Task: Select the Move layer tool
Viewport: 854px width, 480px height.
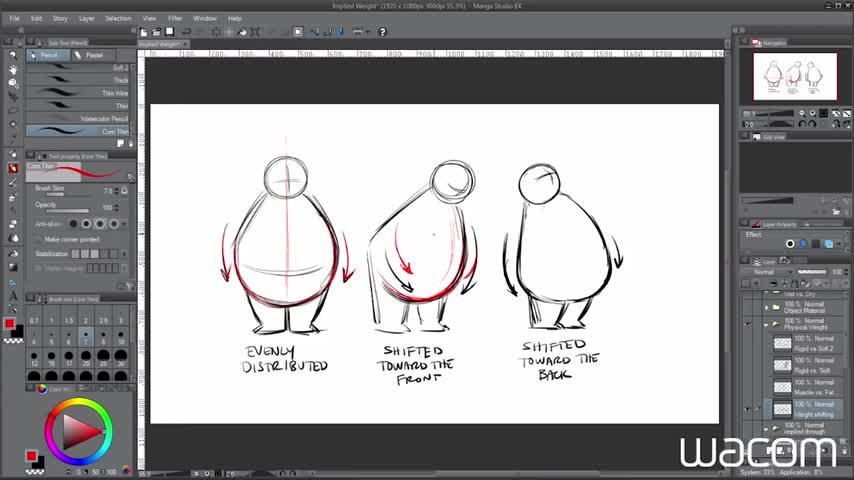Action: pos(13,97)
